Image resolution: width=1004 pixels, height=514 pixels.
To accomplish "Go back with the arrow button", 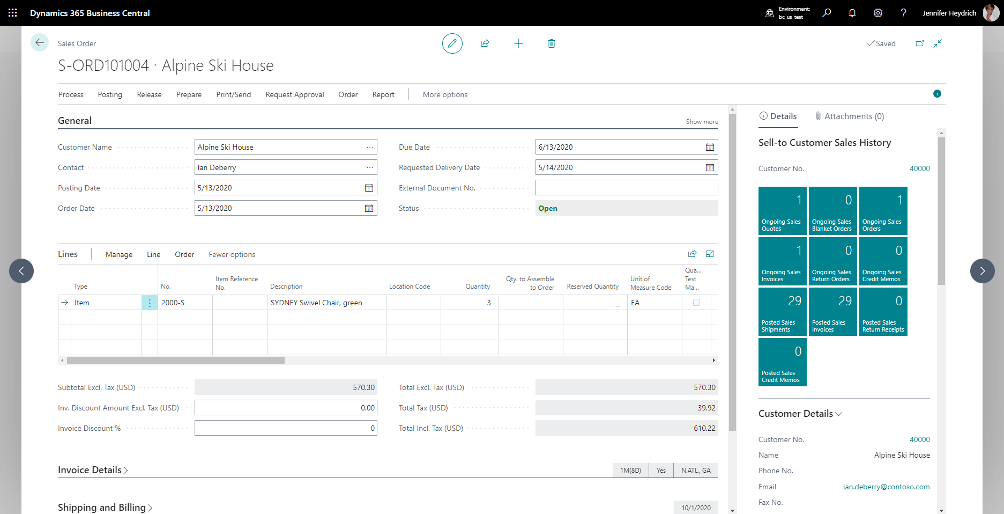I will point(40,43).
